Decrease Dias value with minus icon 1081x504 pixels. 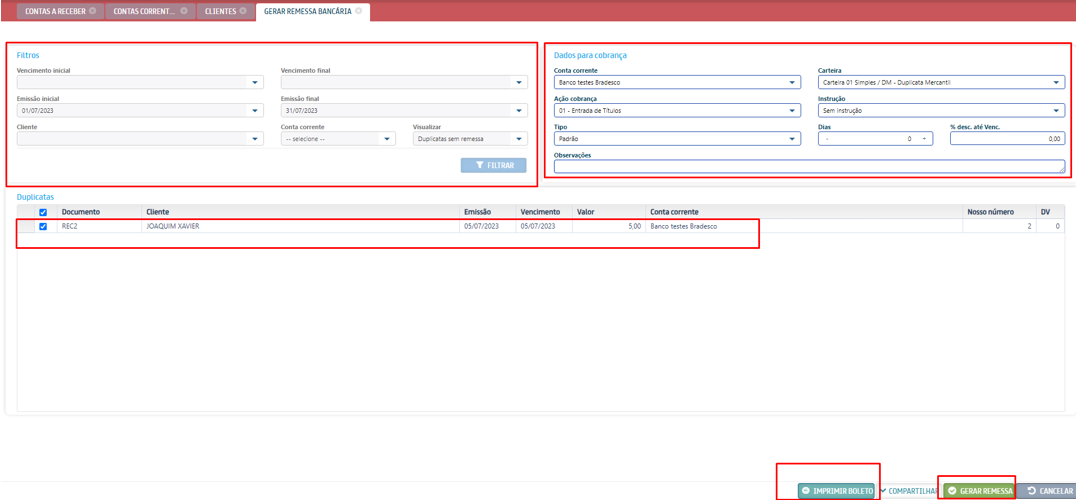827,139
